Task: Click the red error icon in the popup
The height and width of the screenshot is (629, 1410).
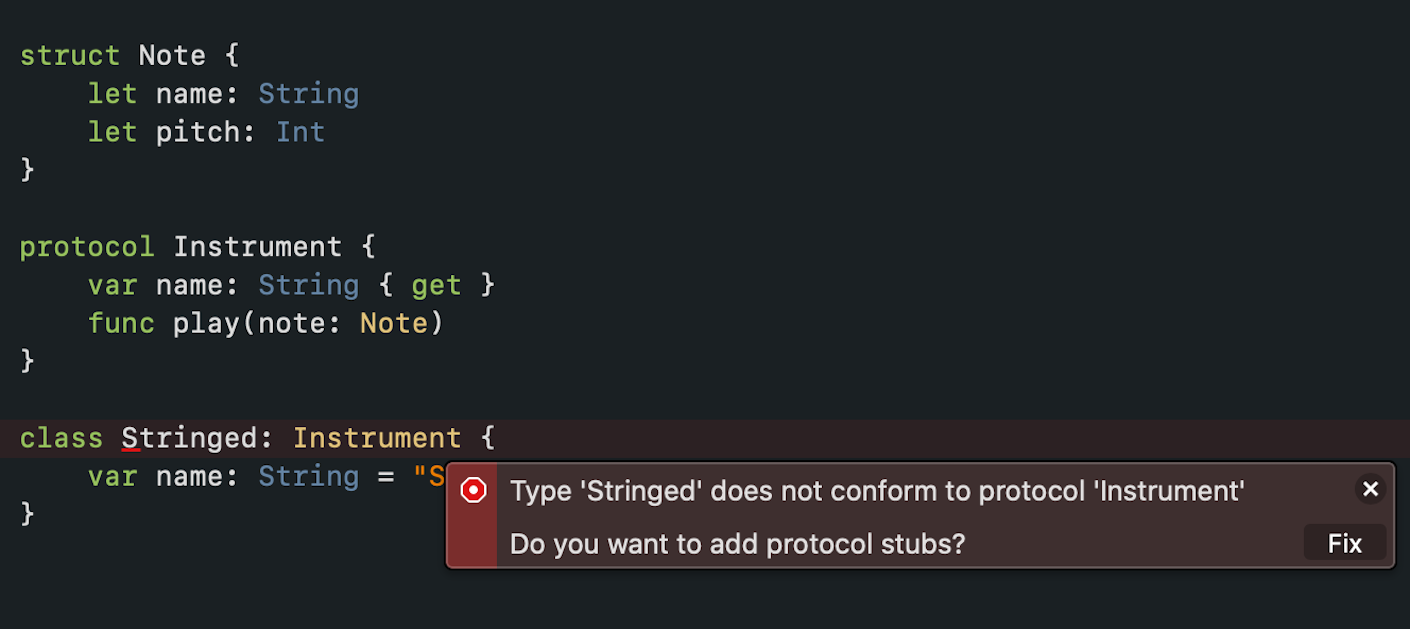Action: click(473, 490)
